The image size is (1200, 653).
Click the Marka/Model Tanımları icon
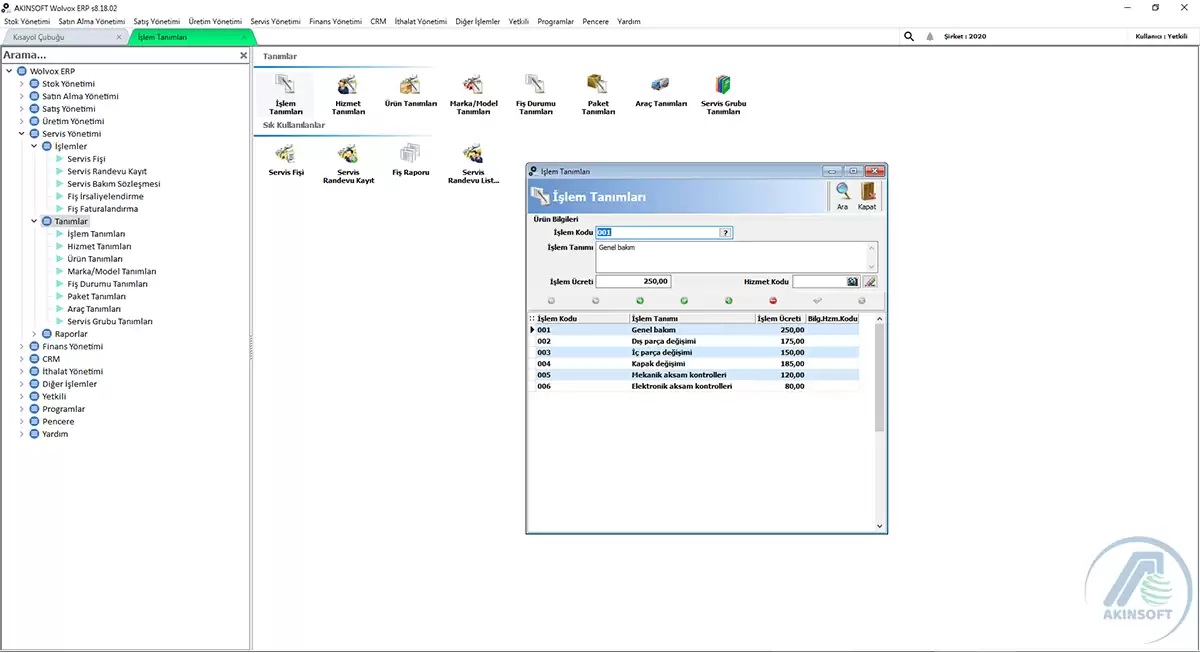[x=473, y=87]
